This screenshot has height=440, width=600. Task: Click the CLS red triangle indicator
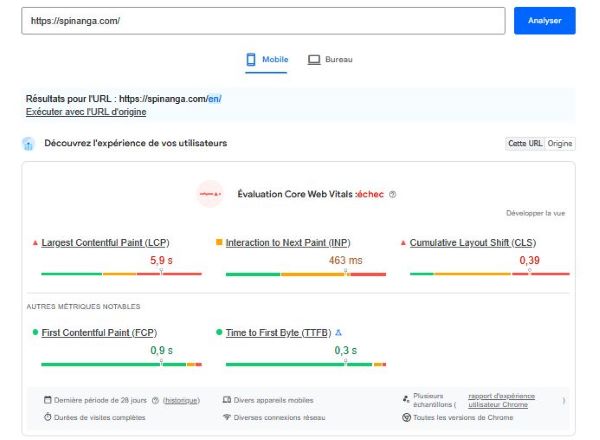coord(403,243)
